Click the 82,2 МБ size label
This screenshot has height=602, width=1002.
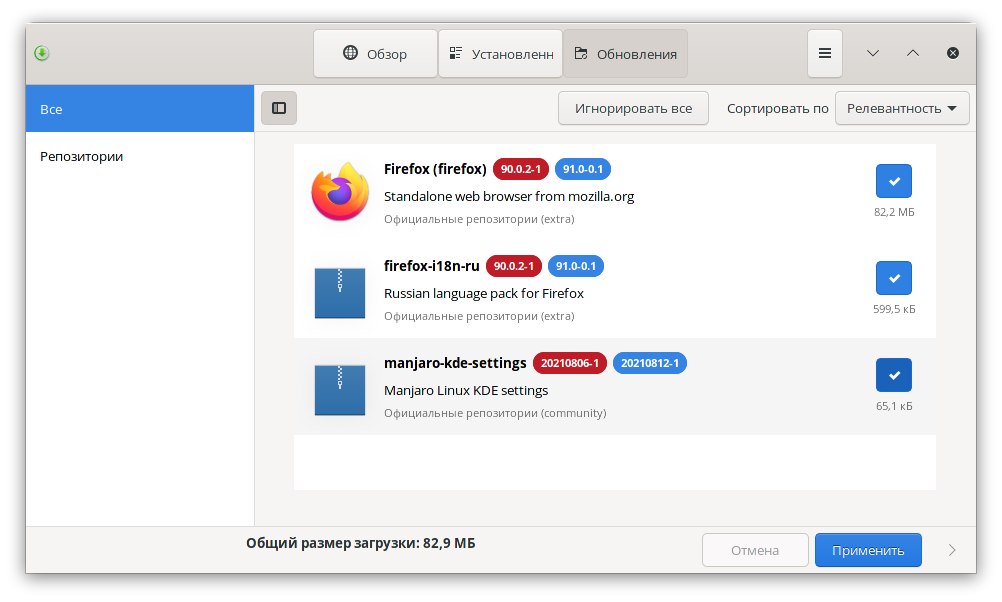(x=894, y=212)
